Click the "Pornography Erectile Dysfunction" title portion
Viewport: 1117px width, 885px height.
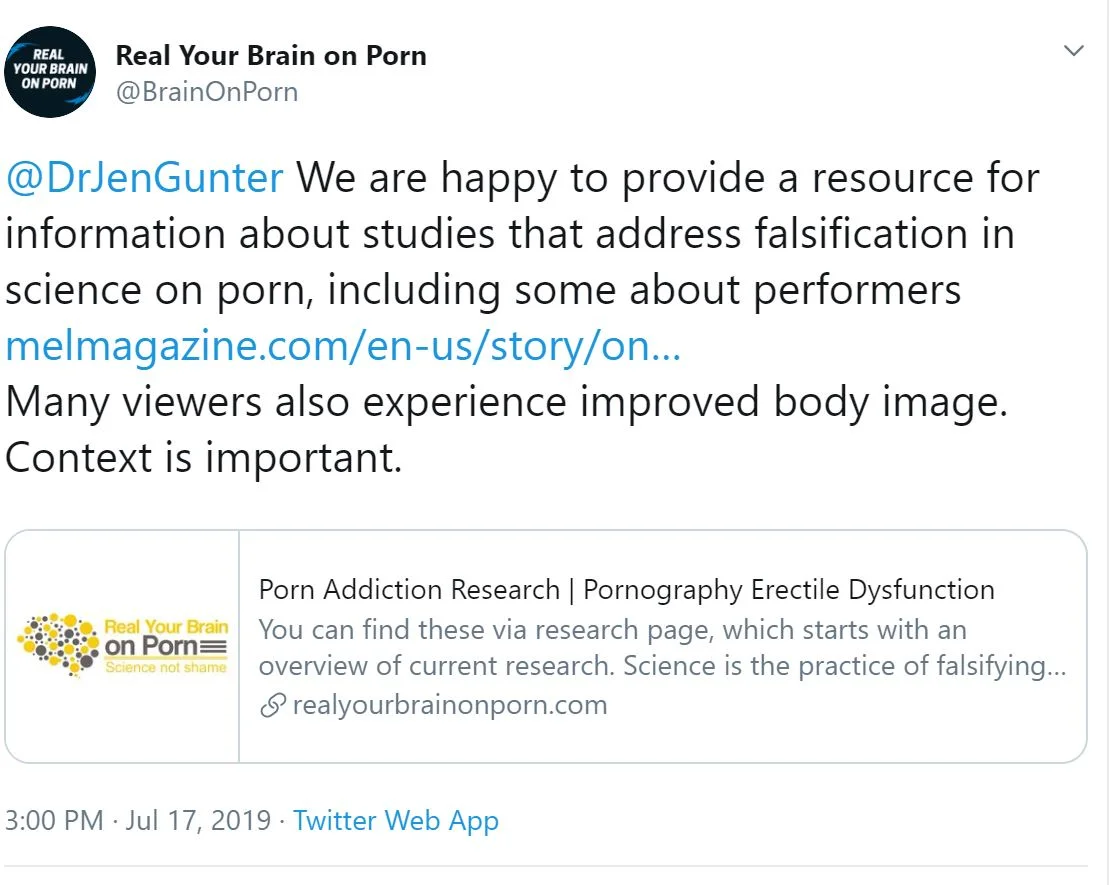point(788,589)
